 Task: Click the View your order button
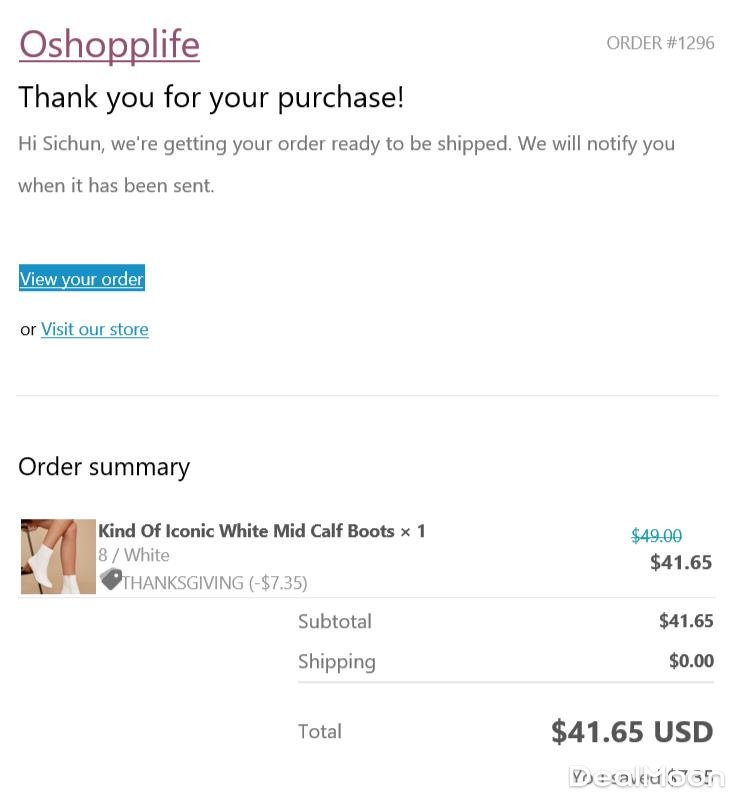coord(82,279)
